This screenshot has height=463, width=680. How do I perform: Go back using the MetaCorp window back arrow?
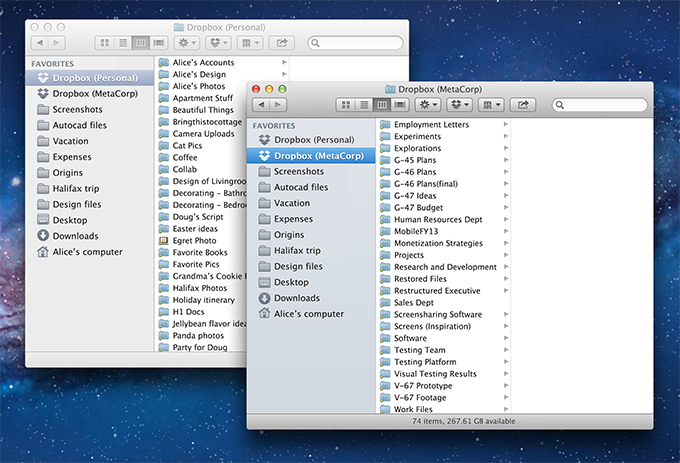pyautogui.click(x=263, y=105)
